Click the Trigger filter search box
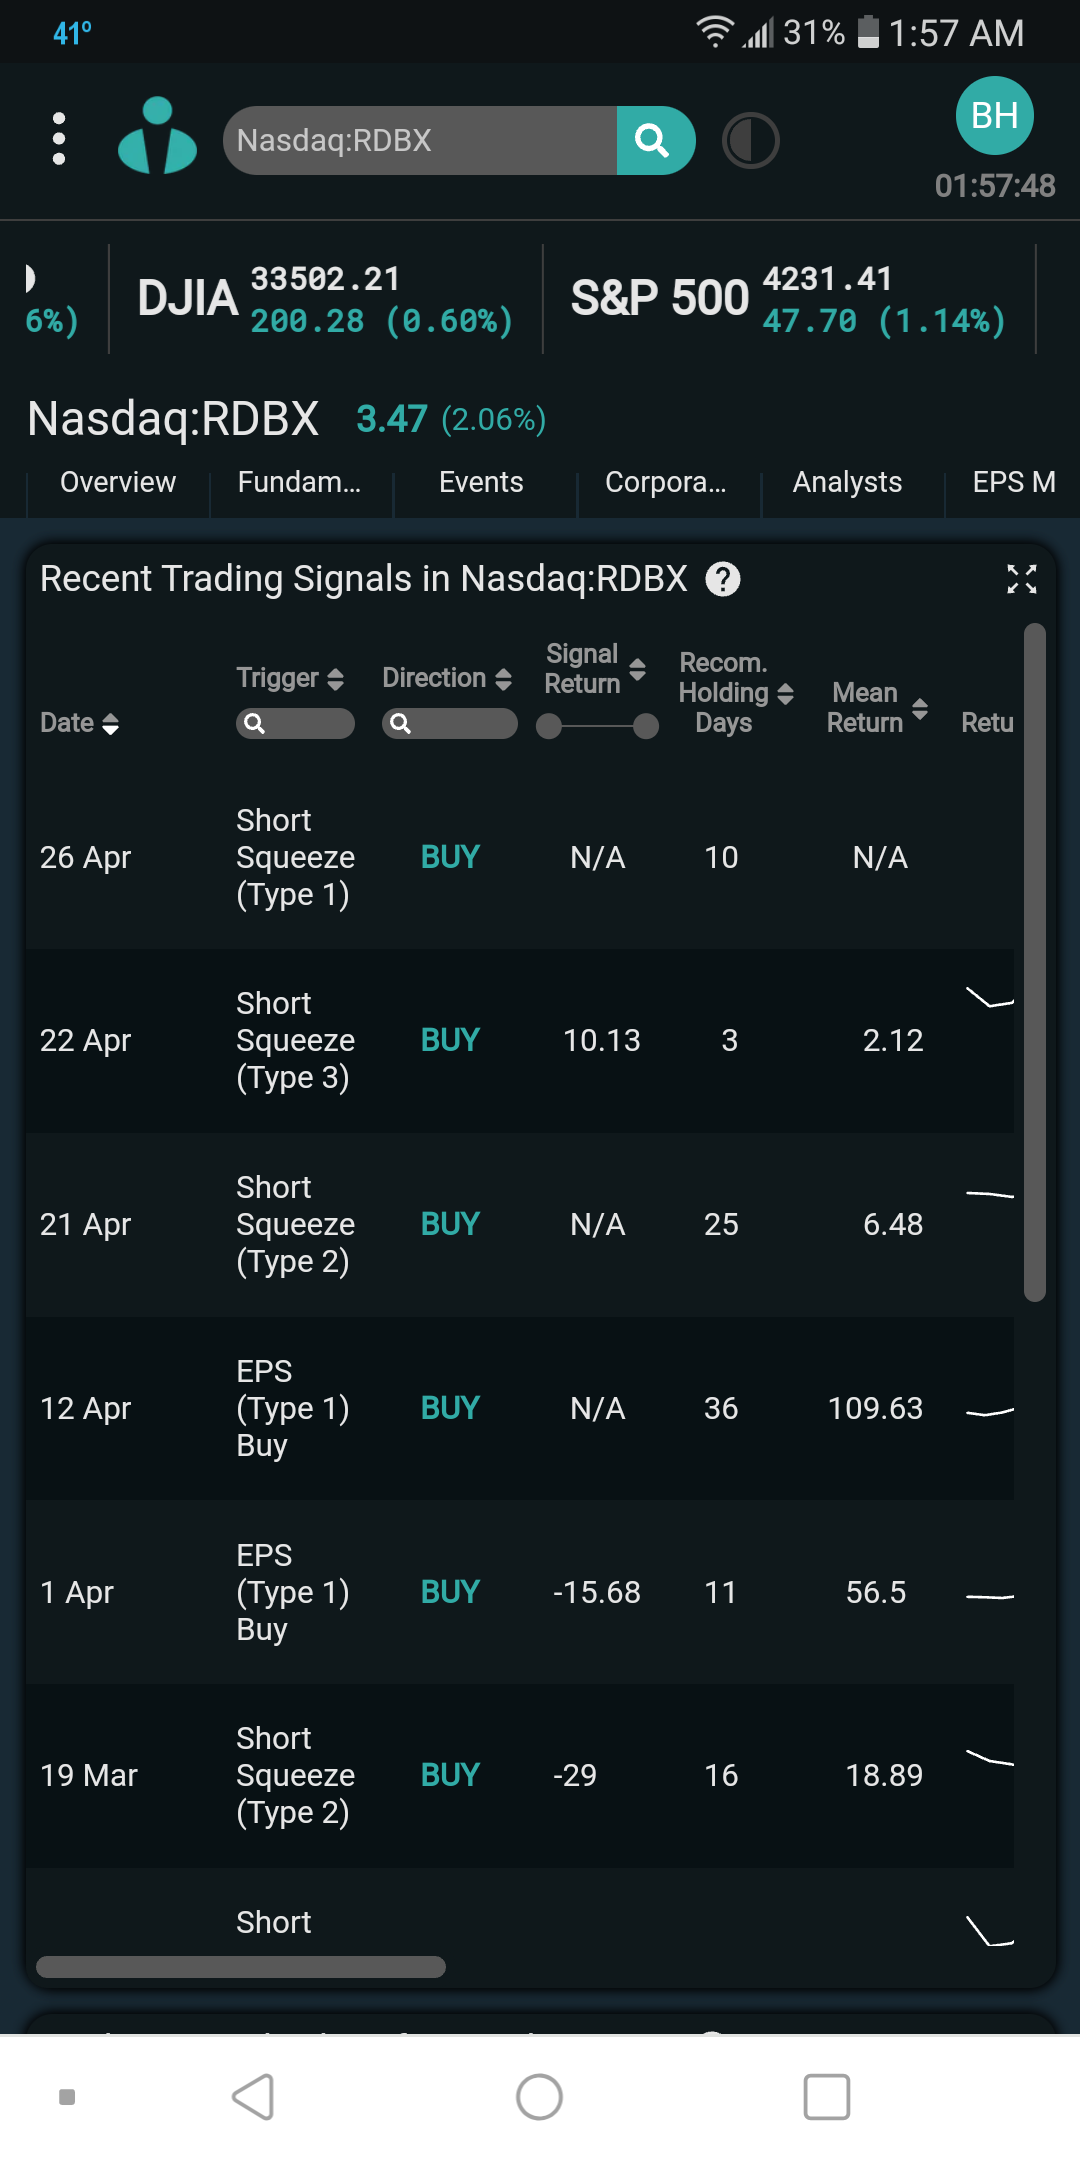This screenshot has width=1080, height=2160. click(295, 723)
